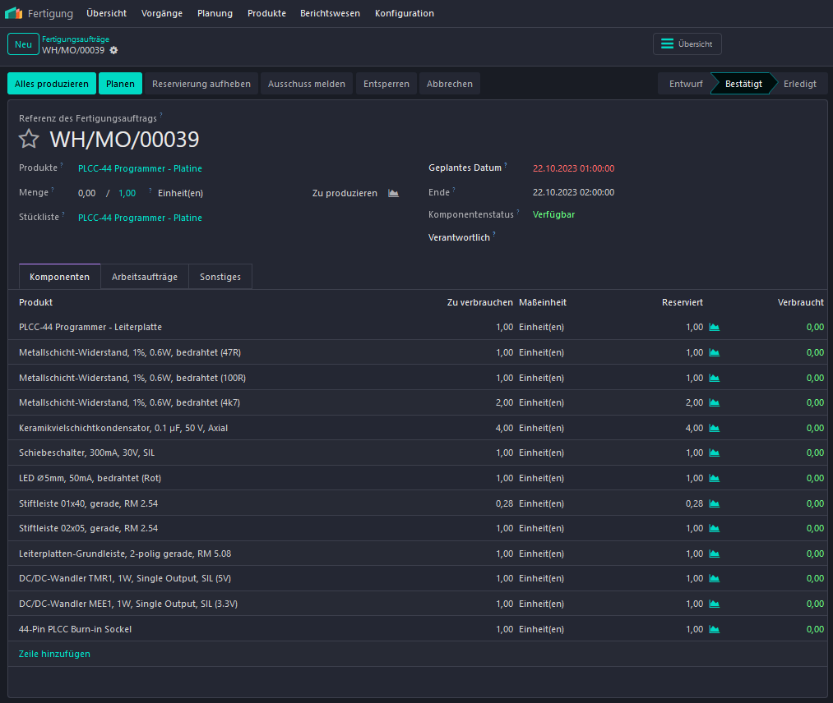The image size is (833, 703).
Task: Open the Übersicht button with the hamburger icon
Action: click(x=687, y=44)
